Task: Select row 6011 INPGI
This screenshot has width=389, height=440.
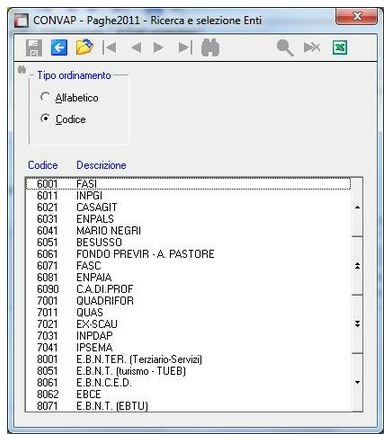Action: (188, 196)
